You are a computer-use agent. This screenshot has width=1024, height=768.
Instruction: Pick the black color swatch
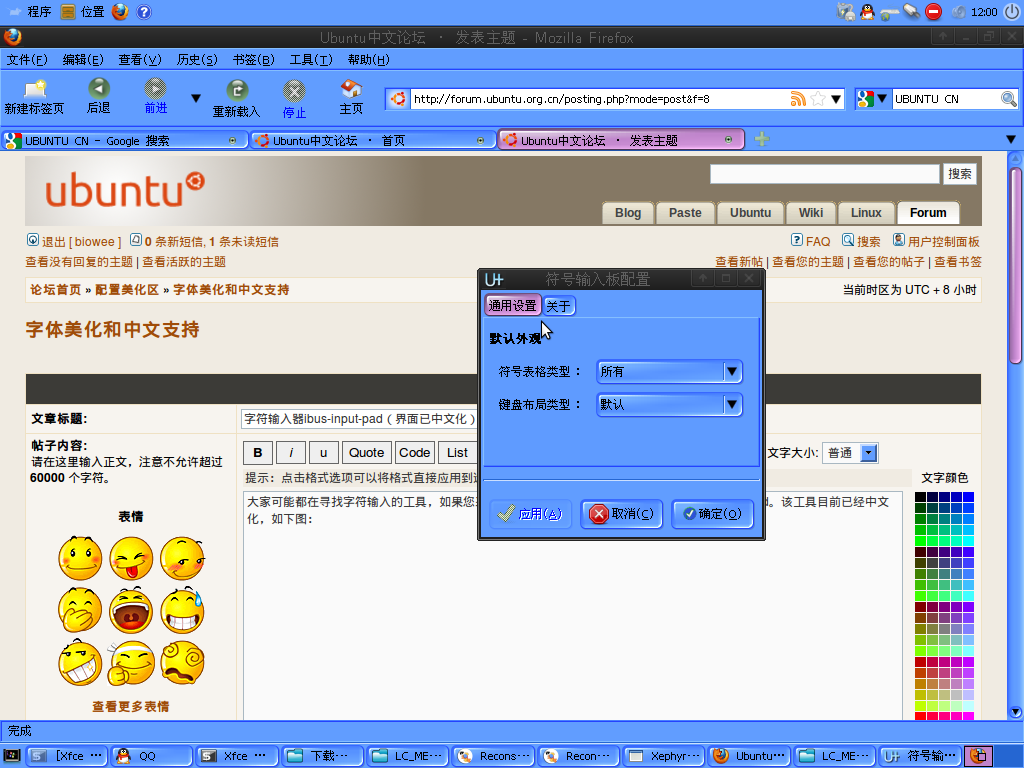(920, 497)
